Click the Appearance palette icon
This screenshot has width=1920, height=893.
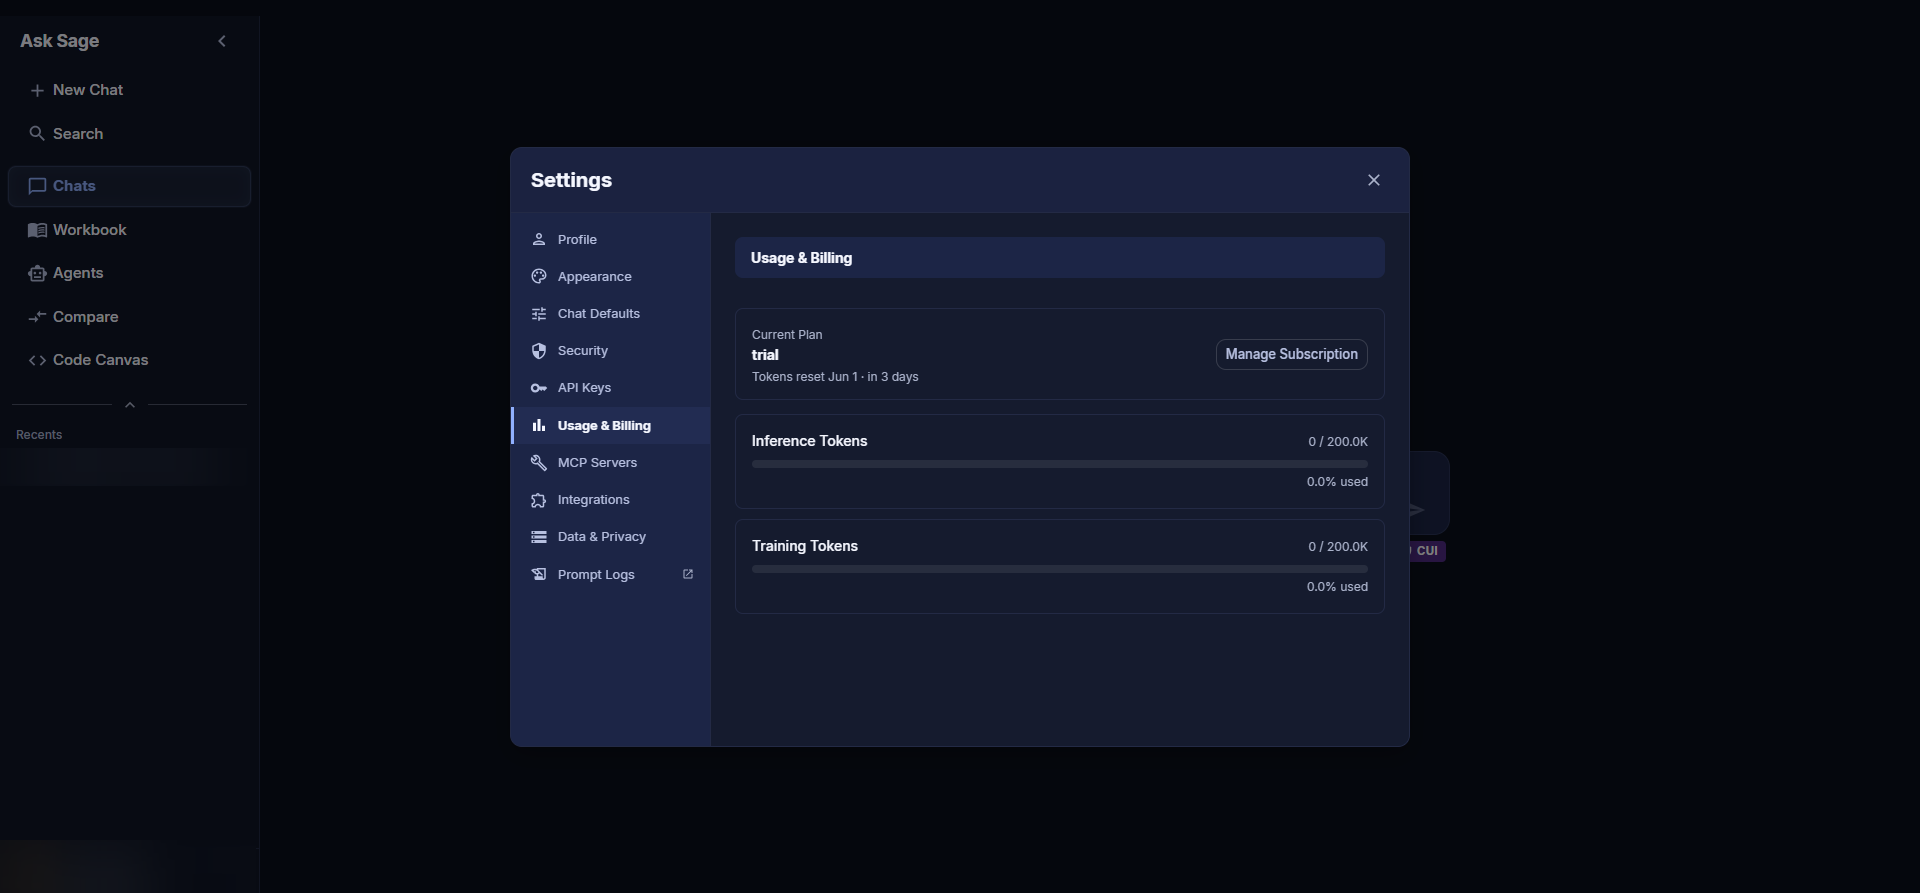click(x=539, y=277)
